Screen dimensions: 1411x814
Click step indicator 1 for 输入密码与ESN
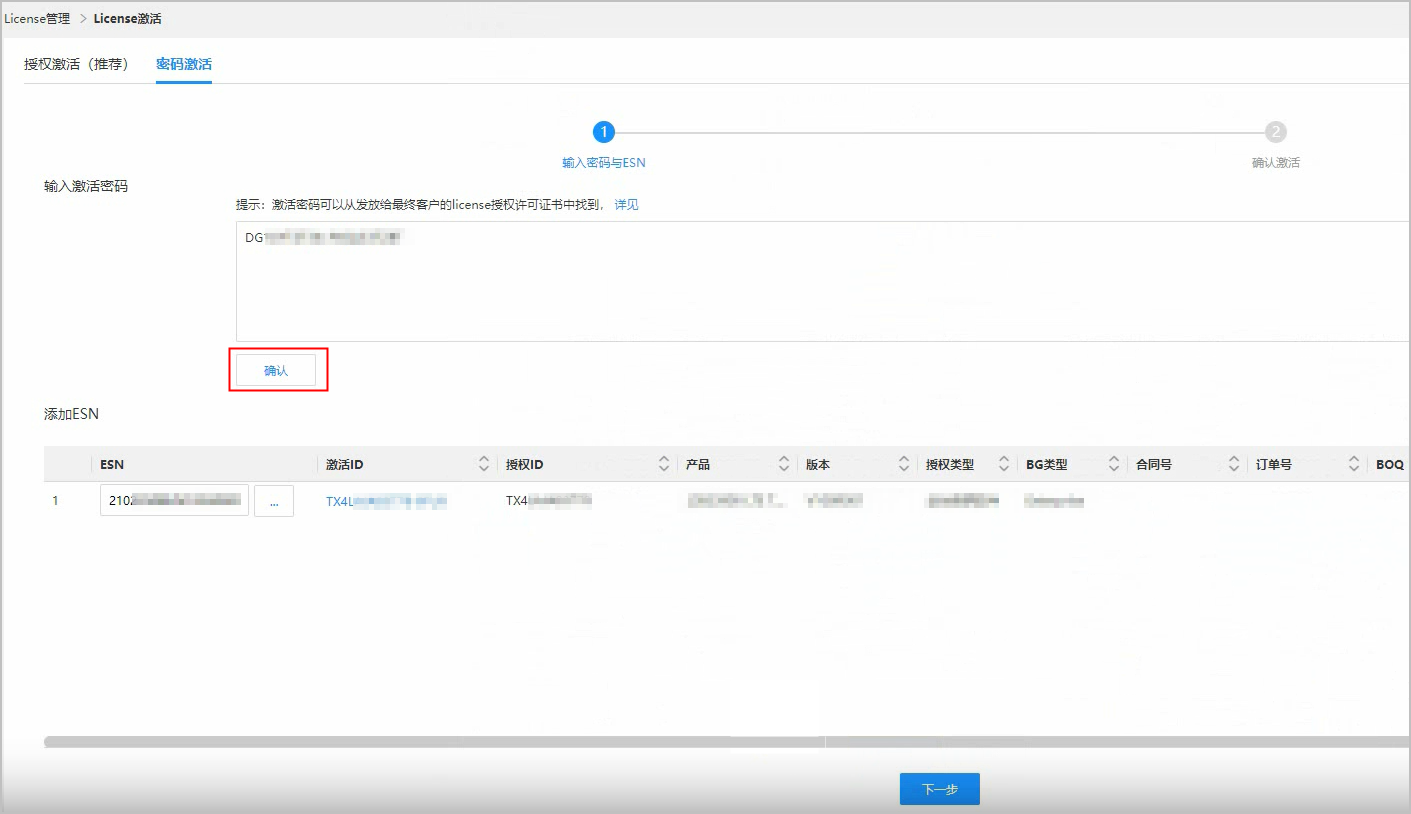[603, 131]
